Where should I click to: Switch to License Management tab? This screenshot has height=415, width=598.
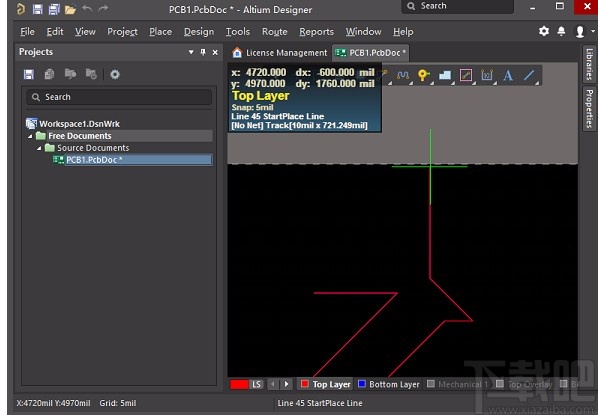point(280,53)
